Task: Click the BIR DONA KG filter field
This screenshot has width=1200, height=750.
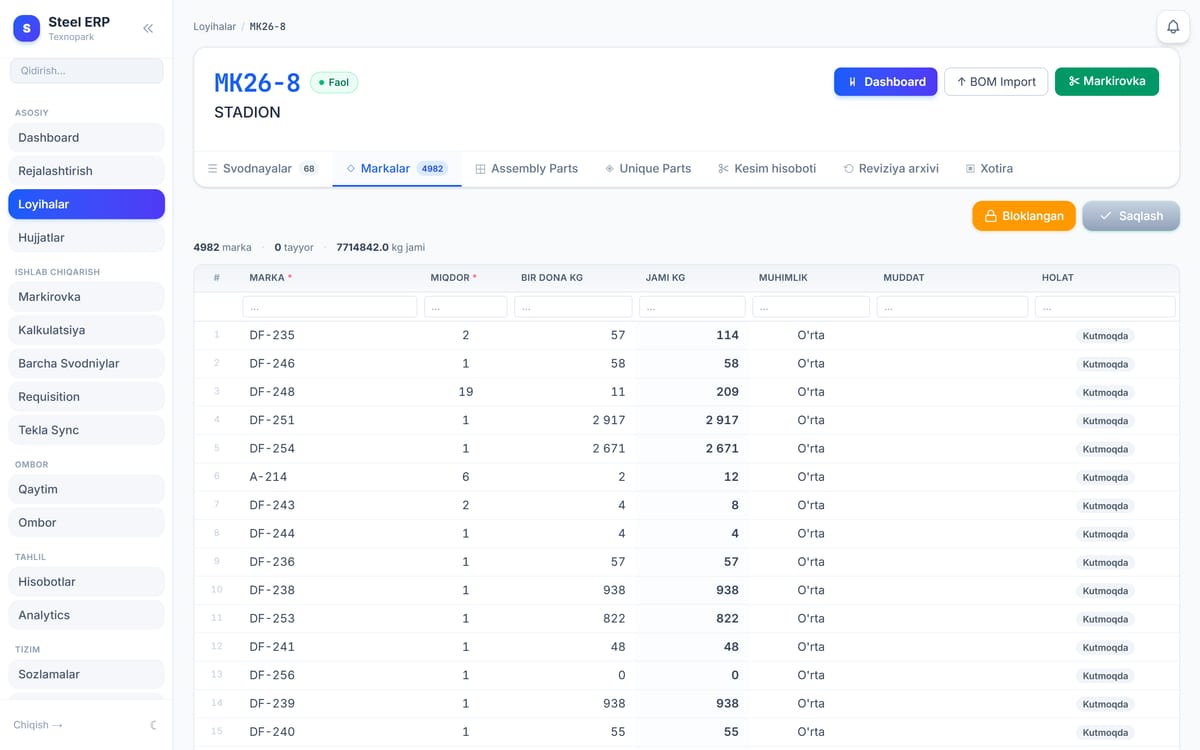Action: coord(573,307)
